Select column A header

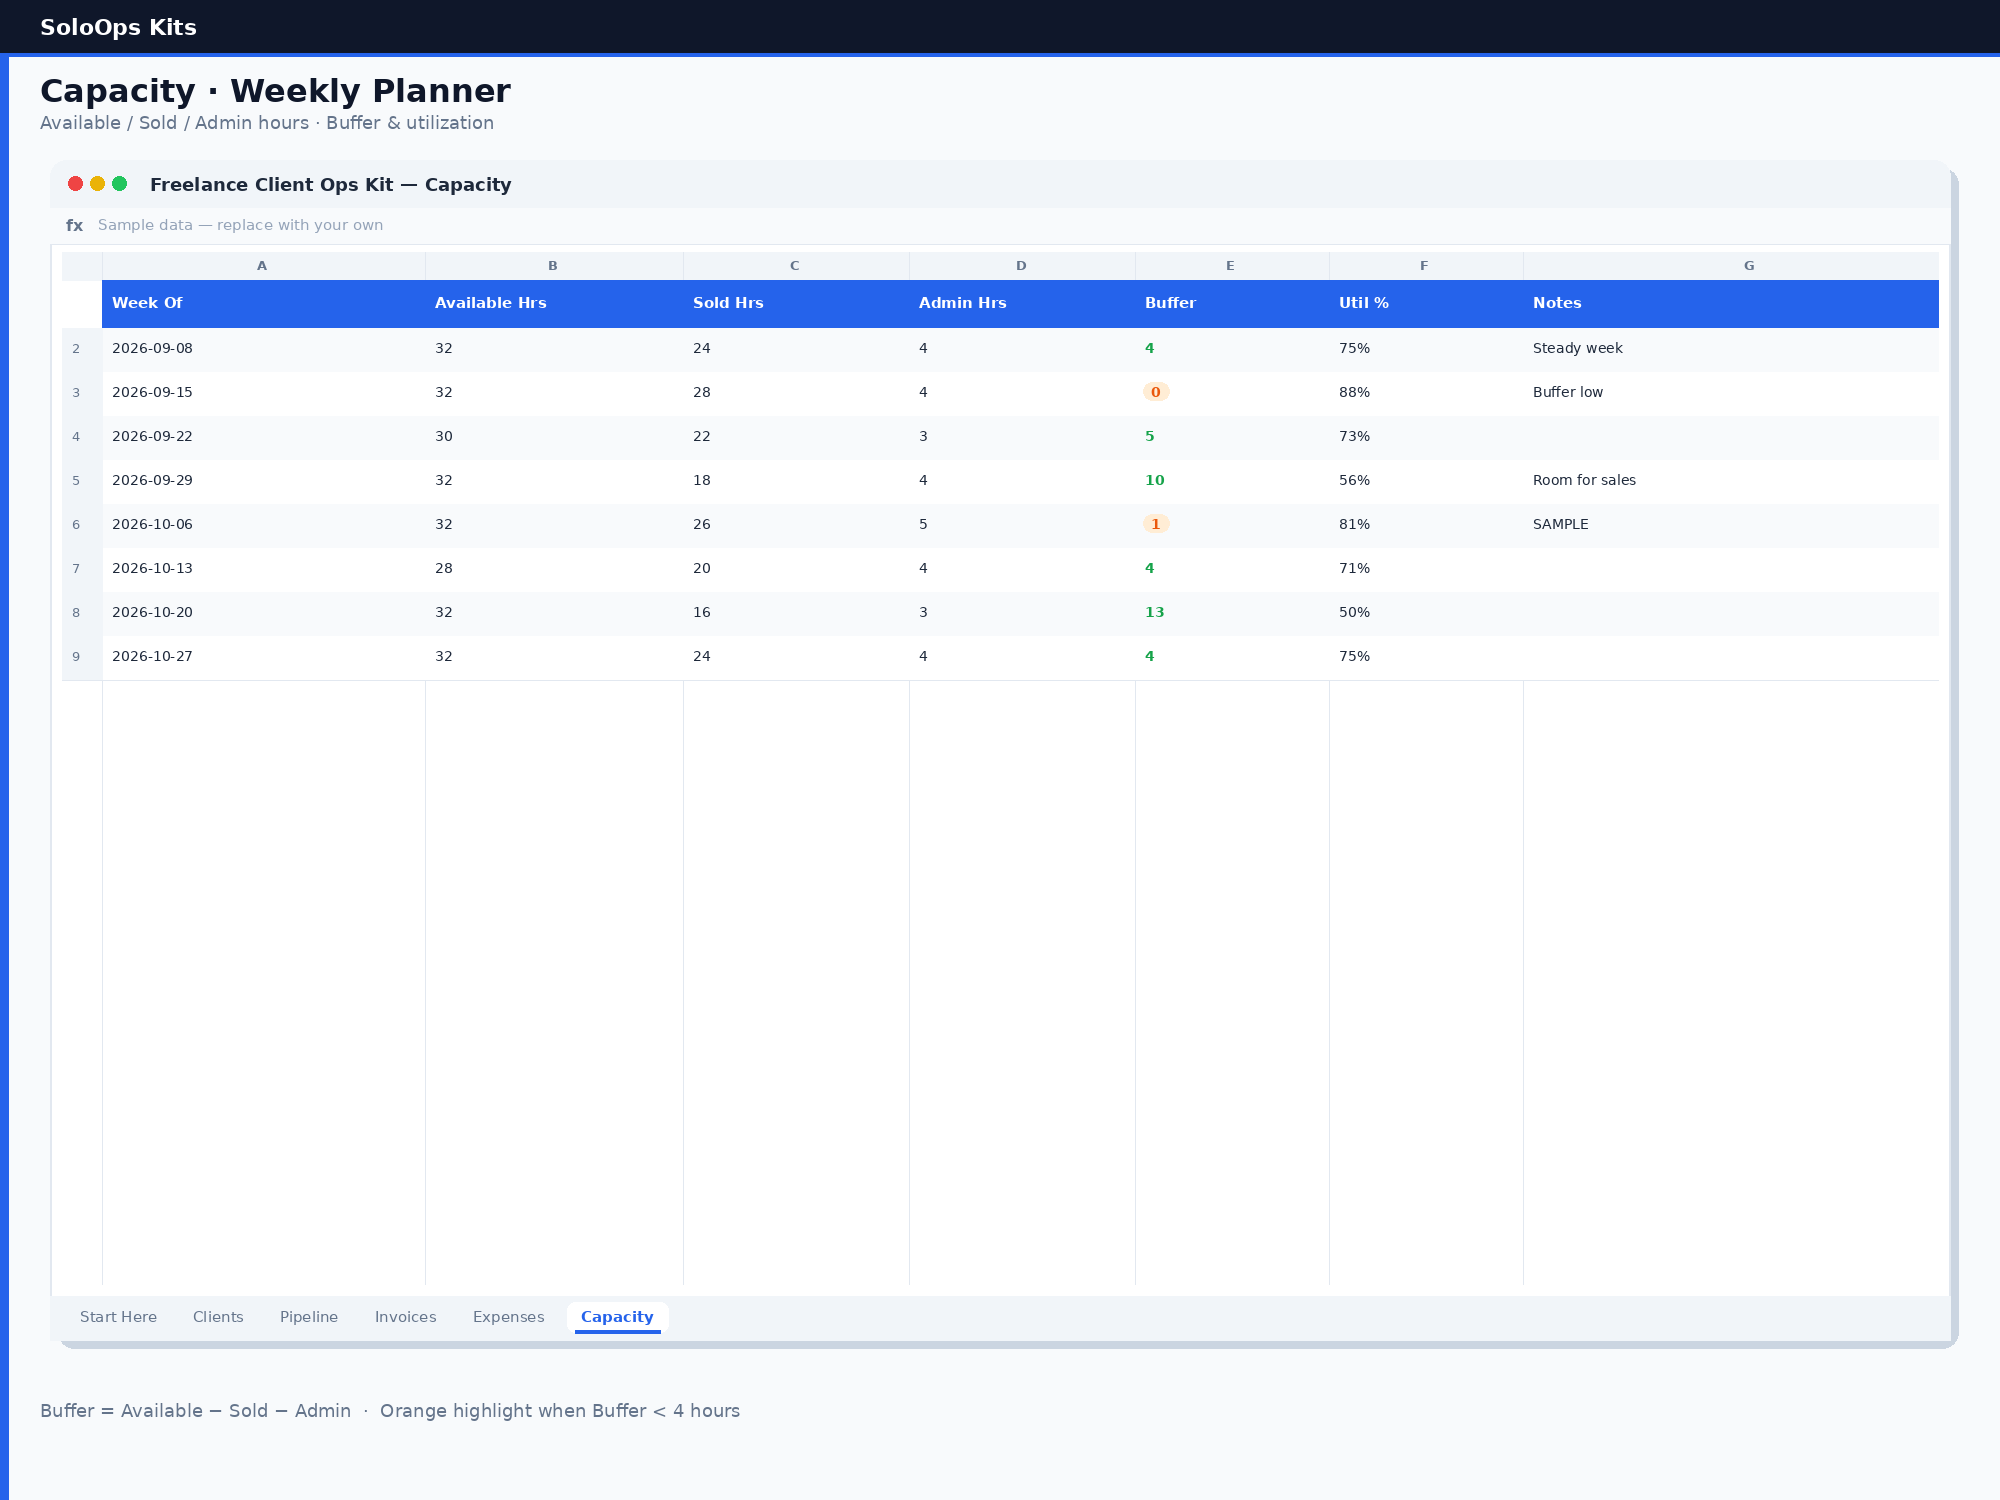[x=263, y=266]
